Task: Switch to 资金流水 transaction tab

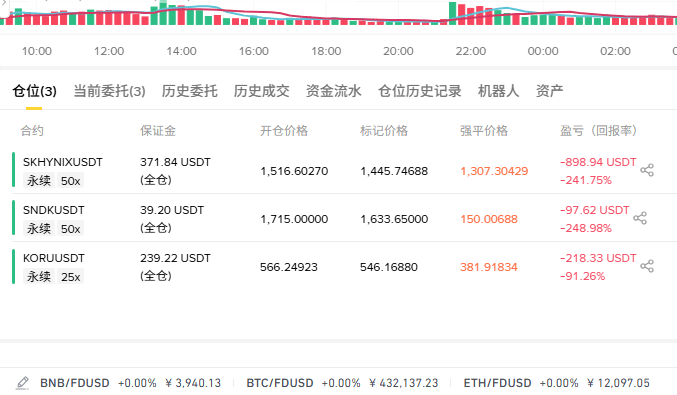Action: (x=334, y=91)
